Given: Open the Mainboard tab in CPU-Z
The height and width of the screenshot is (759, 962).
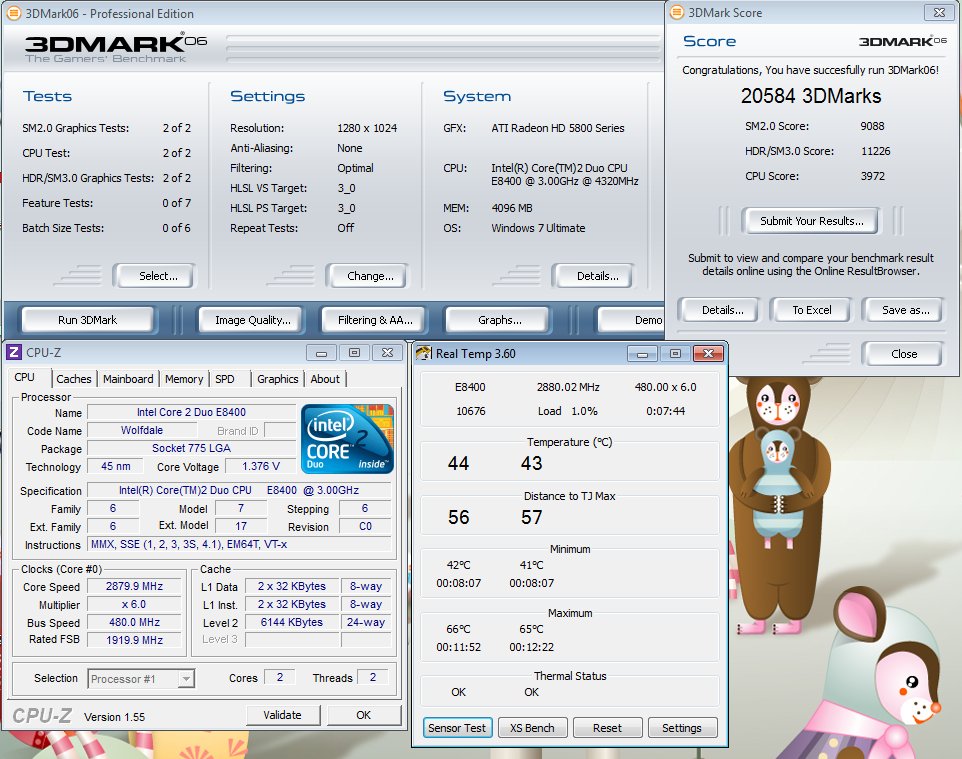Looking at the screenshot, I should click(x=128, y=379).
